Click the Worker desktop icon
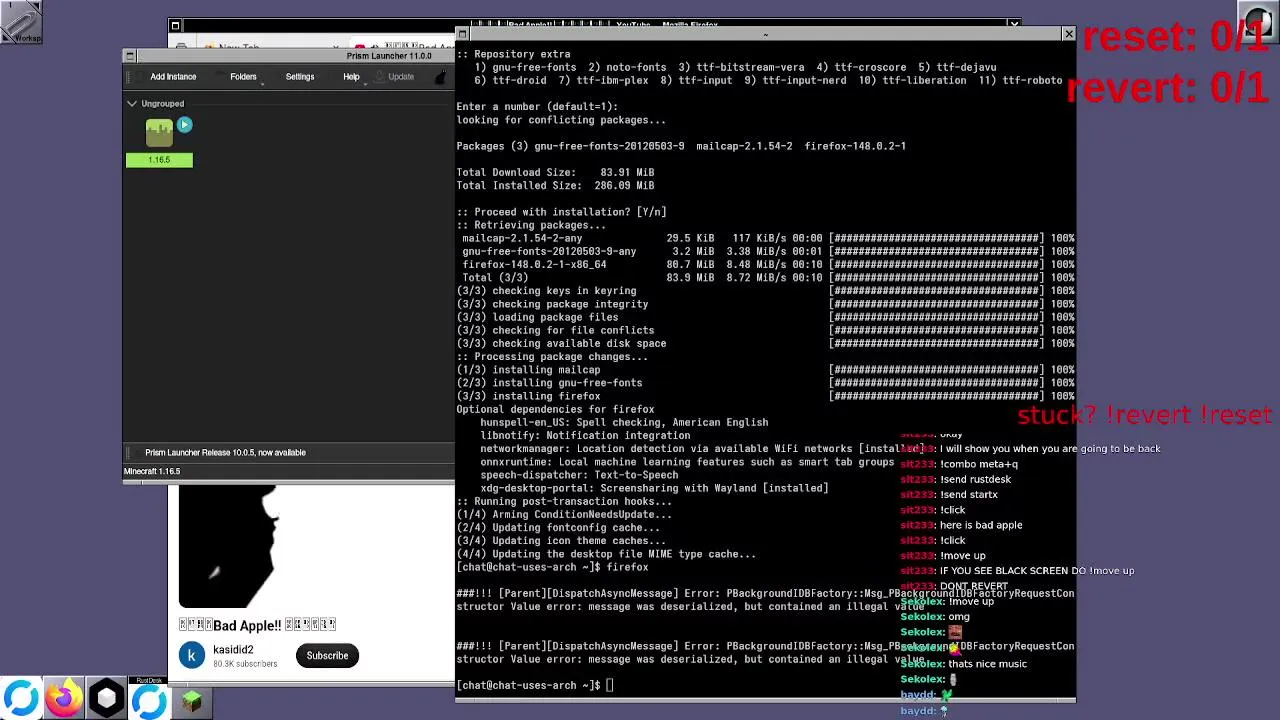Image resolution: width=1280 pixels, height=720 pixels. pos(21,22)
